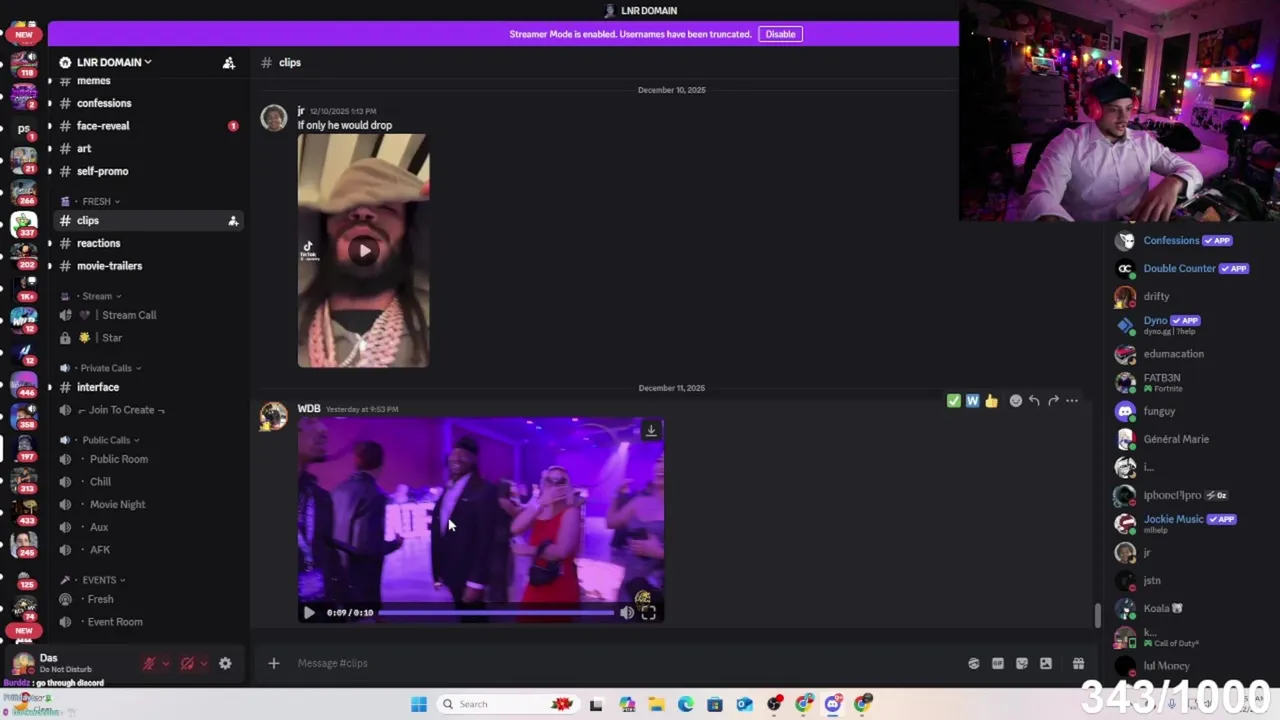The width and height of the screenshot is (1280, 720).
Task: Forward WDB's message with the forward arrow
Action: click(1053, 401)
